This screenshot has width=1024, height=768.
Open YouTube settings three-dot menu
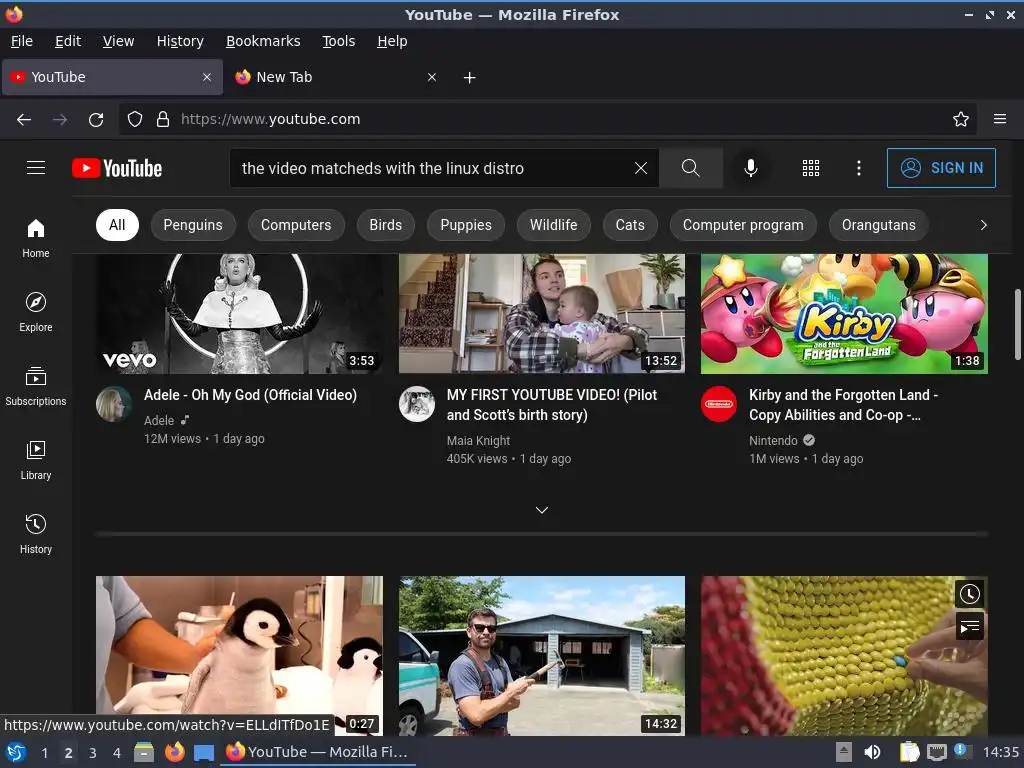859,168
